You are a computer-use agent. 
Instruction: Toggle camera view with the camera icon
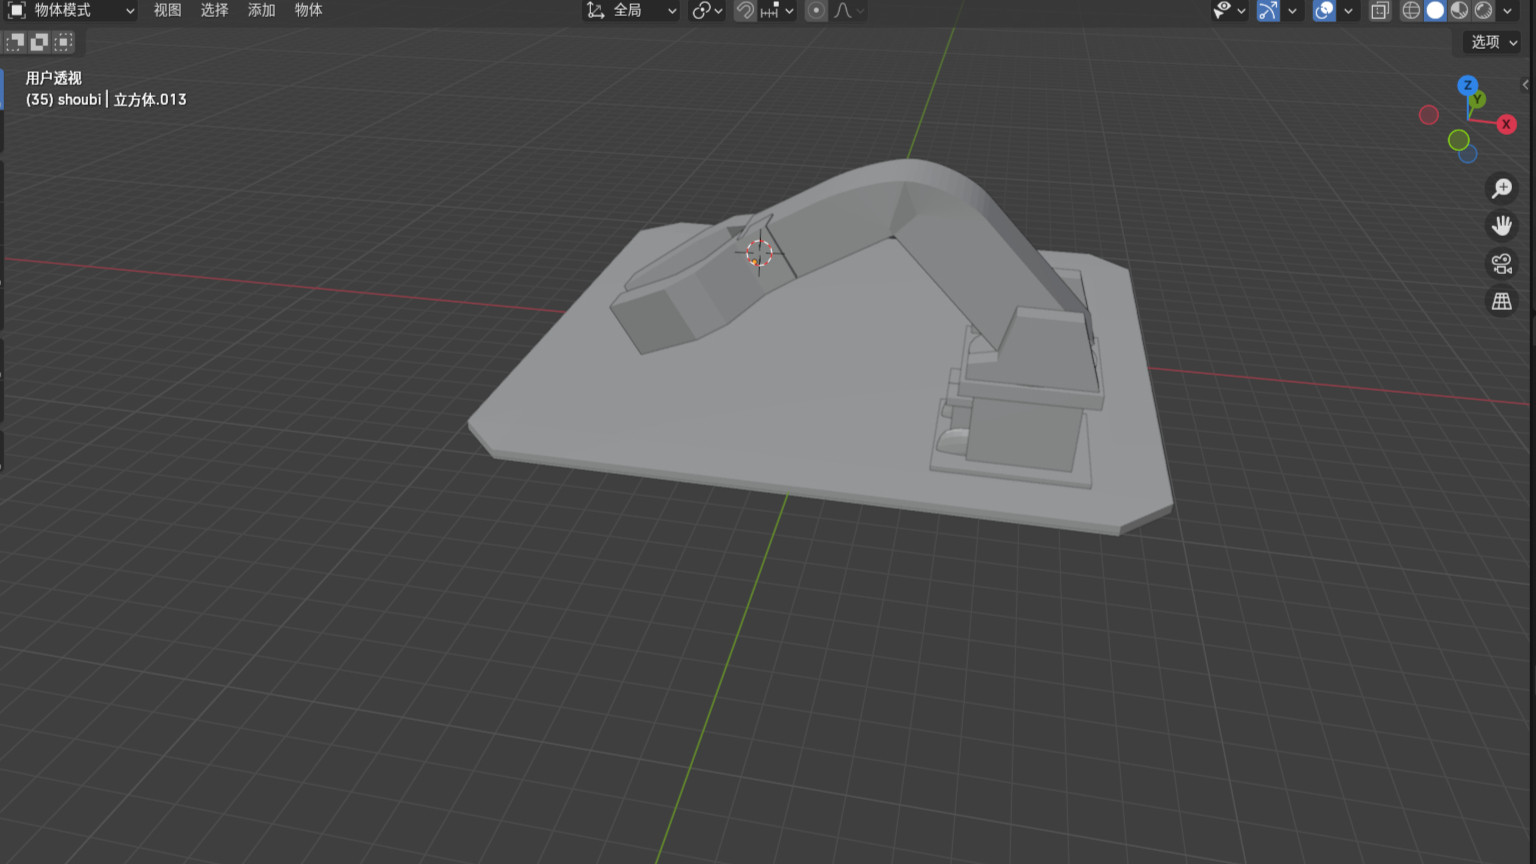1501,264
